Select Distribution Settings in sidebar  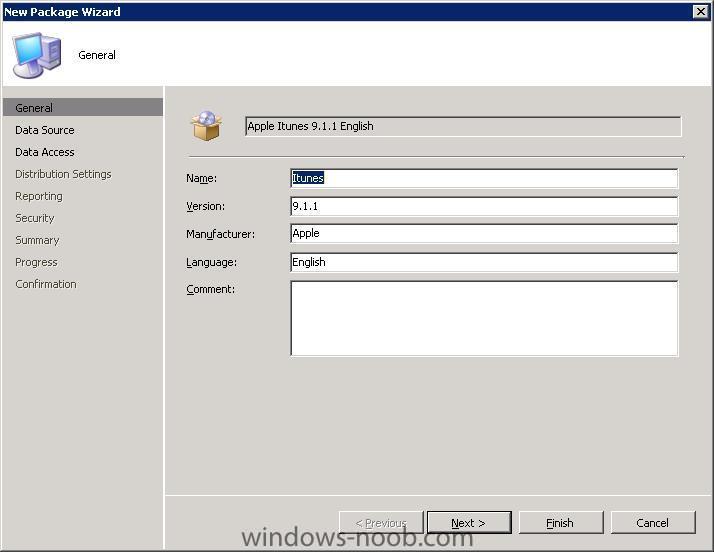[x=63, y=174]
